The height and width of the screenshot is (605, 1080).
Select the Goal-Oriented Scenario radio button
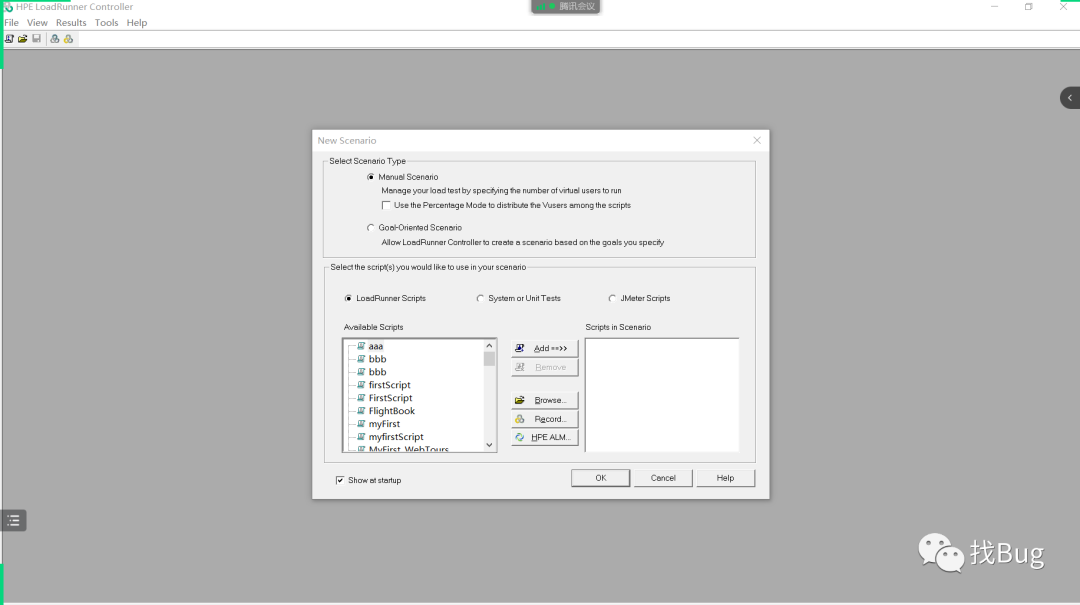pyautogui.click(x=371, y=227)
